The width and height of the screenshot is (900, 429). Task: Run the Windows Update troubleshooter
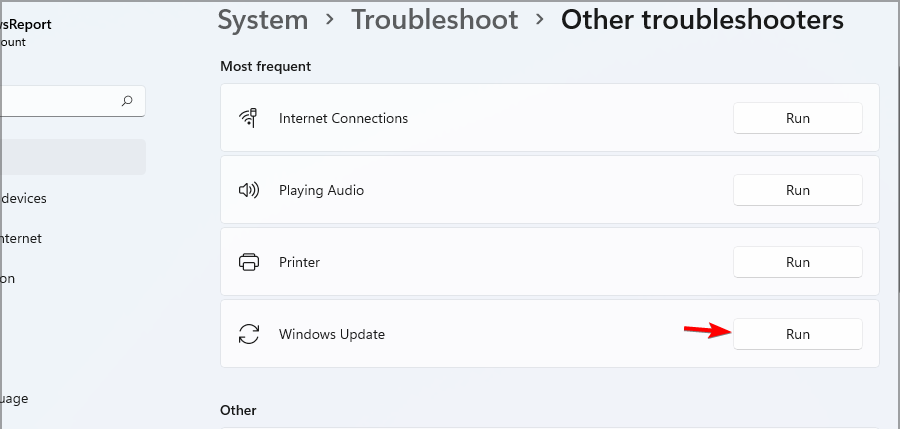coord(797,334)
